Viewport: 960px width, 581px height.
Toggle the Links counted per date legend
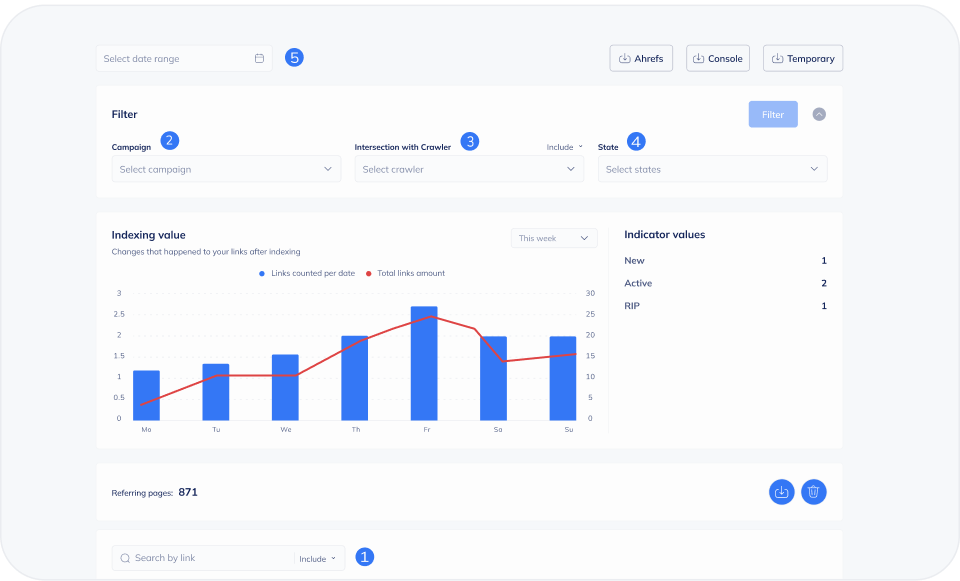pyautogui.click(x=307, y=273)
